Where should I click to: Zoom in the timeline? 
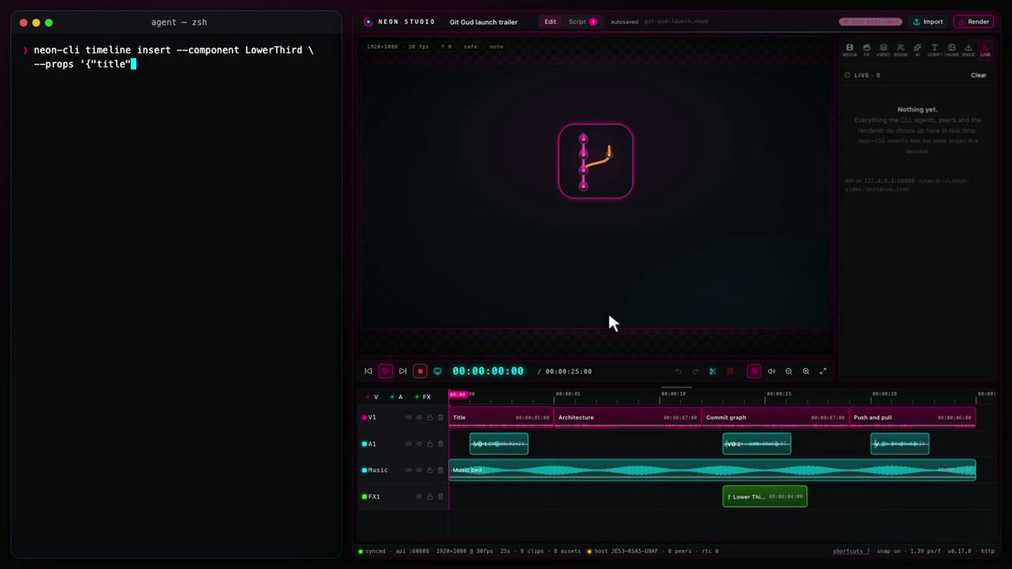[x=806, y=372]
